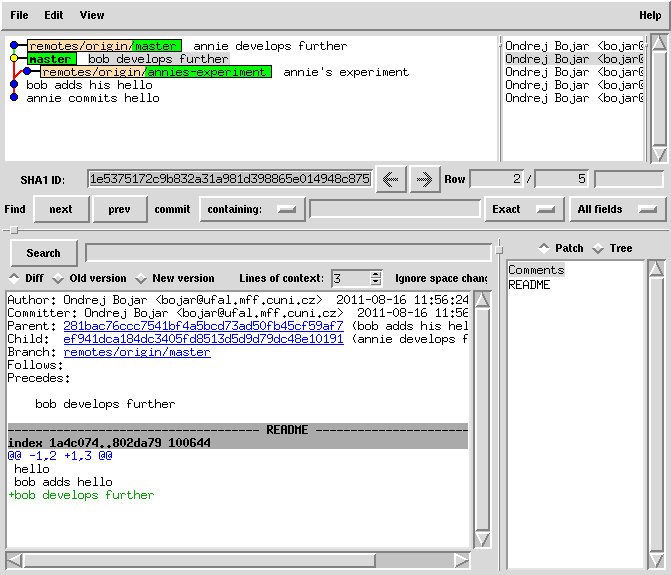Click the back arrow navigation button

point(391,179)
